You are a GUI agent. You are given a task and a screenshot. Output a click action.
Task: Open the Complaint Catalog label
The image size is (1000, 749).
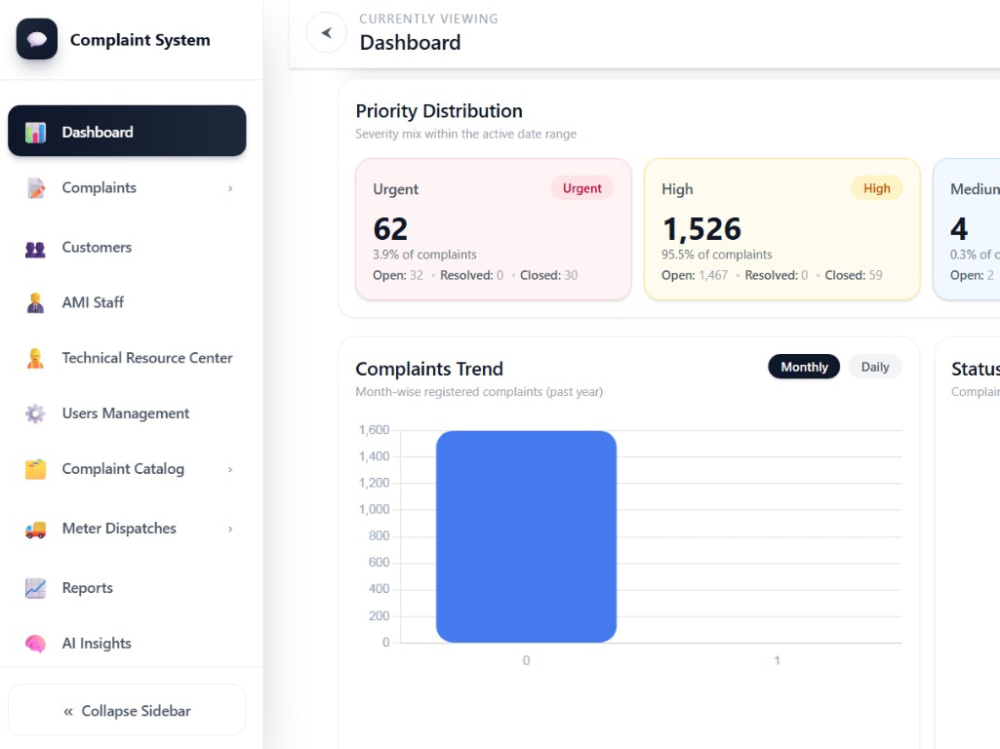click(123, 469)
